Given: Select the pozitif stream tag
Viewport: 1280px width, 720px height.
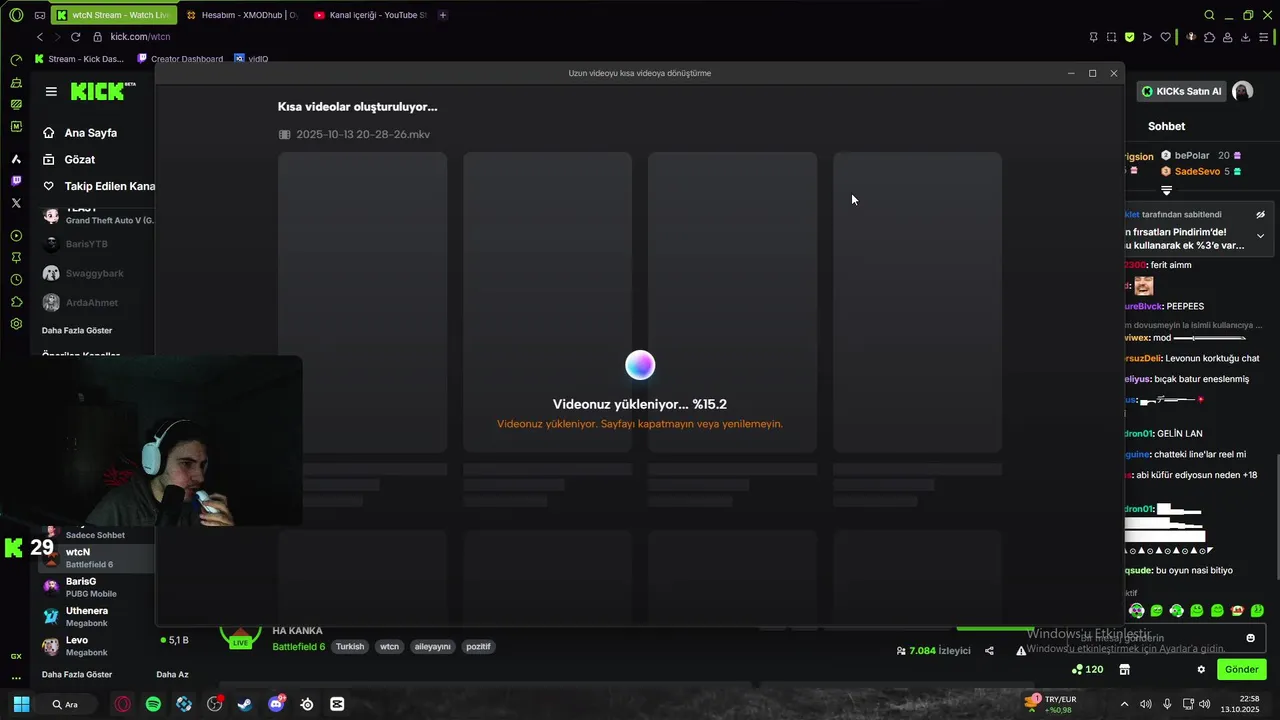Looking at the screenshot, I should point(479,647).
